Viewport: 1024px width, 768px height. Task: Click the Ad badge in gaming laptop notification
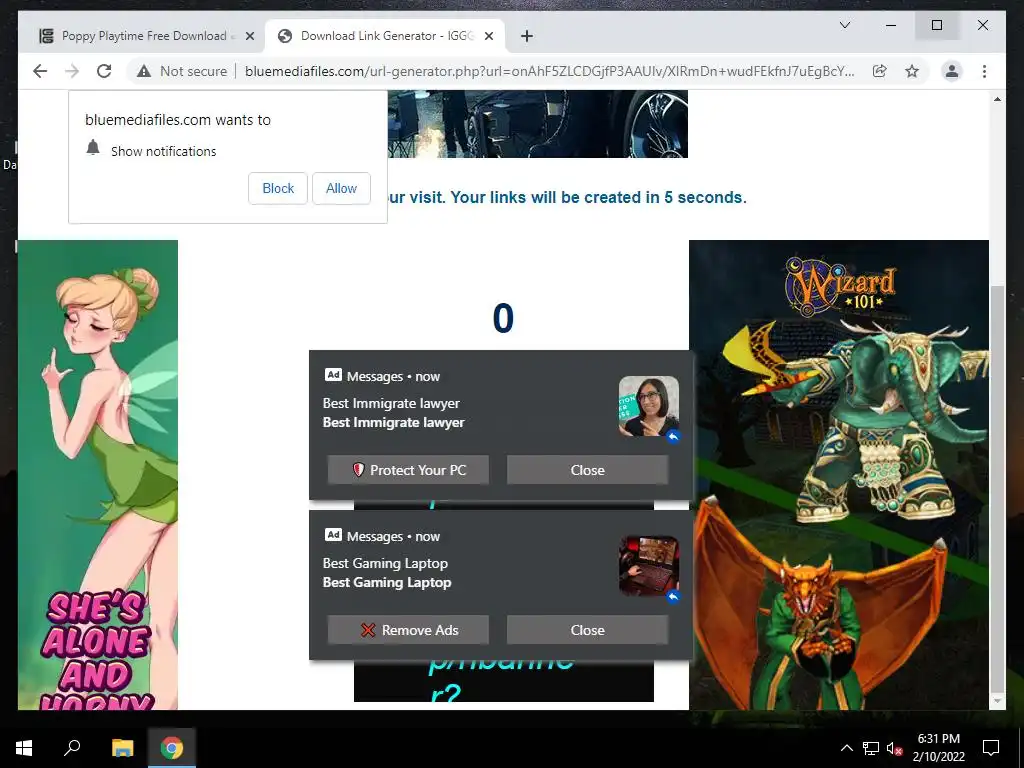(333, 535)
